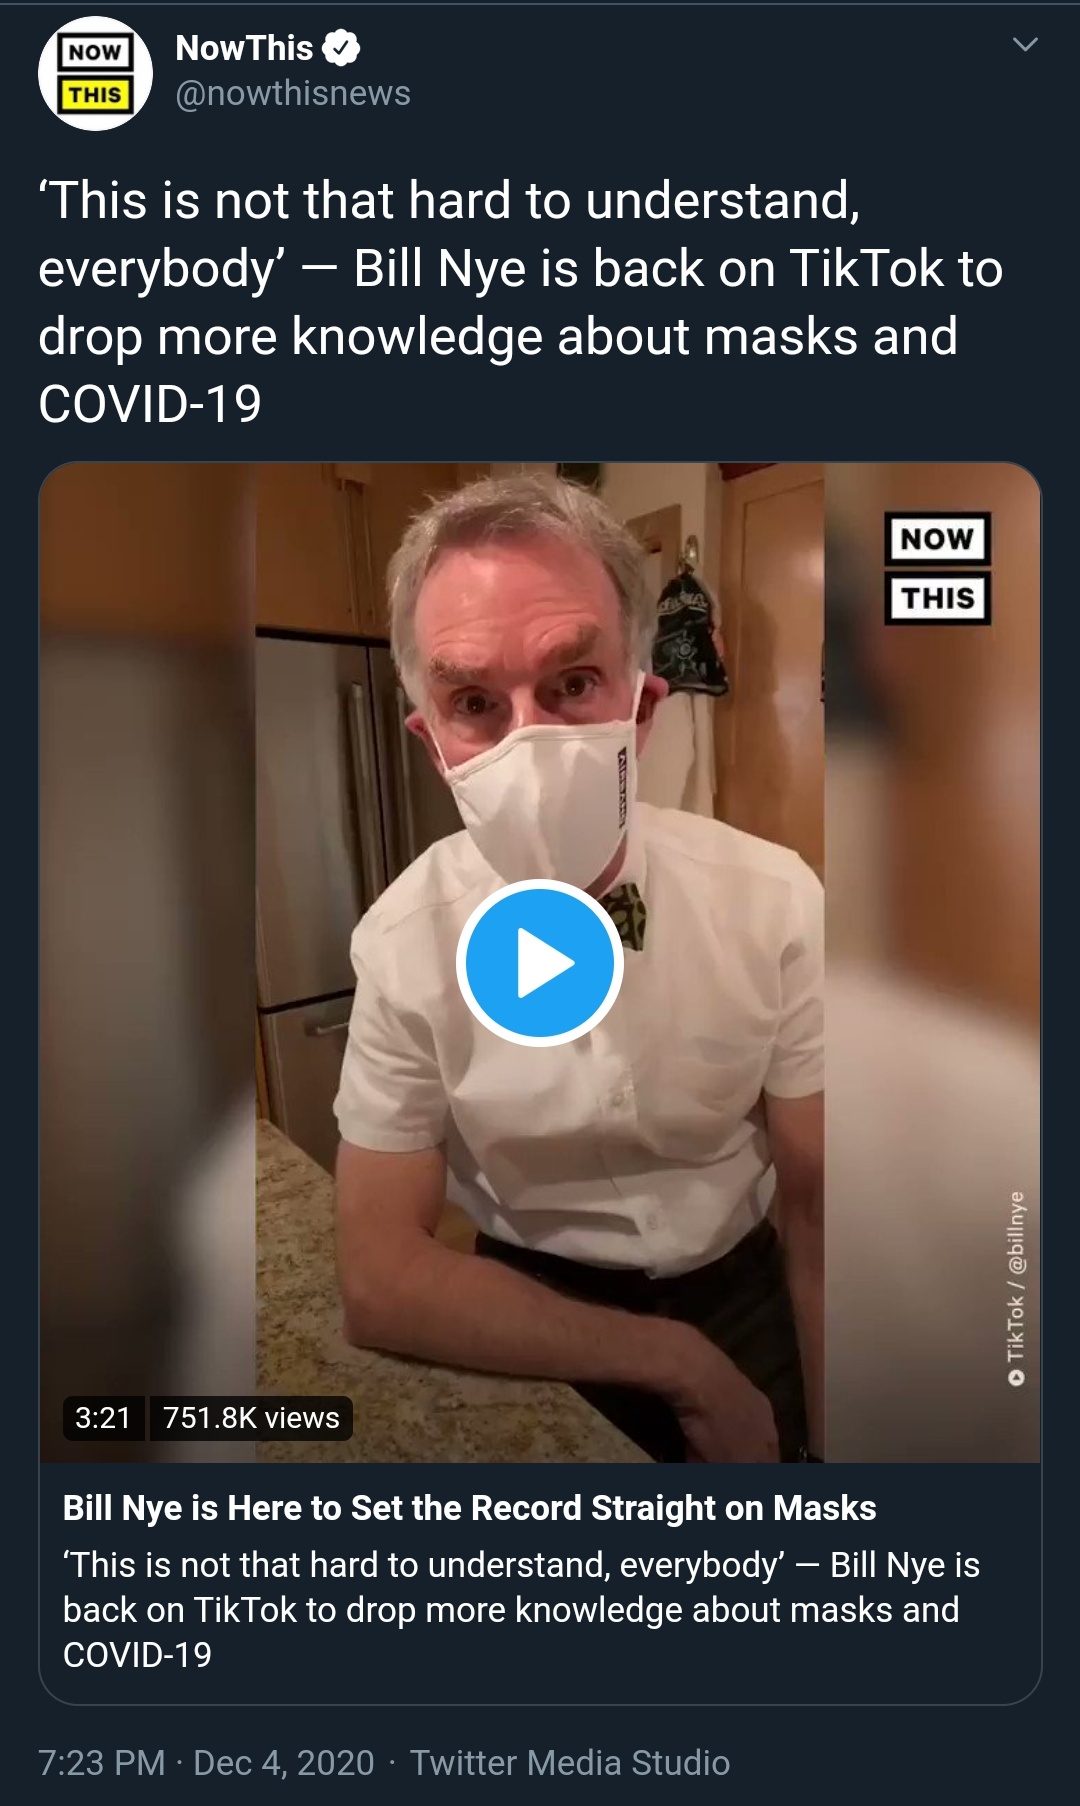Open the video card description text
Screen dimensions: 1080x1806
pyautogui.click(x=521, y=1610)
